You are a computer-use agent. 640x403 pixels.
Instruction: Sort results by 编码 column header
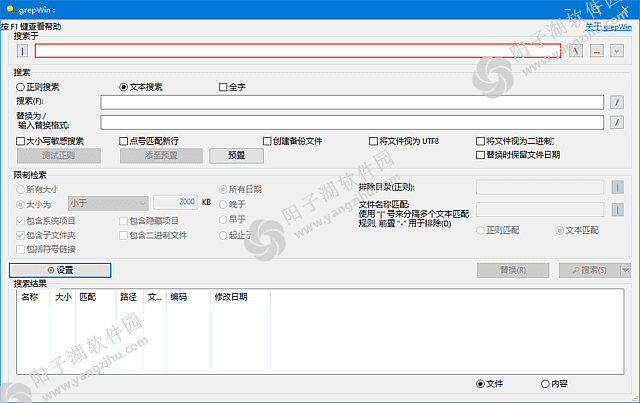(x=189, y=297)
